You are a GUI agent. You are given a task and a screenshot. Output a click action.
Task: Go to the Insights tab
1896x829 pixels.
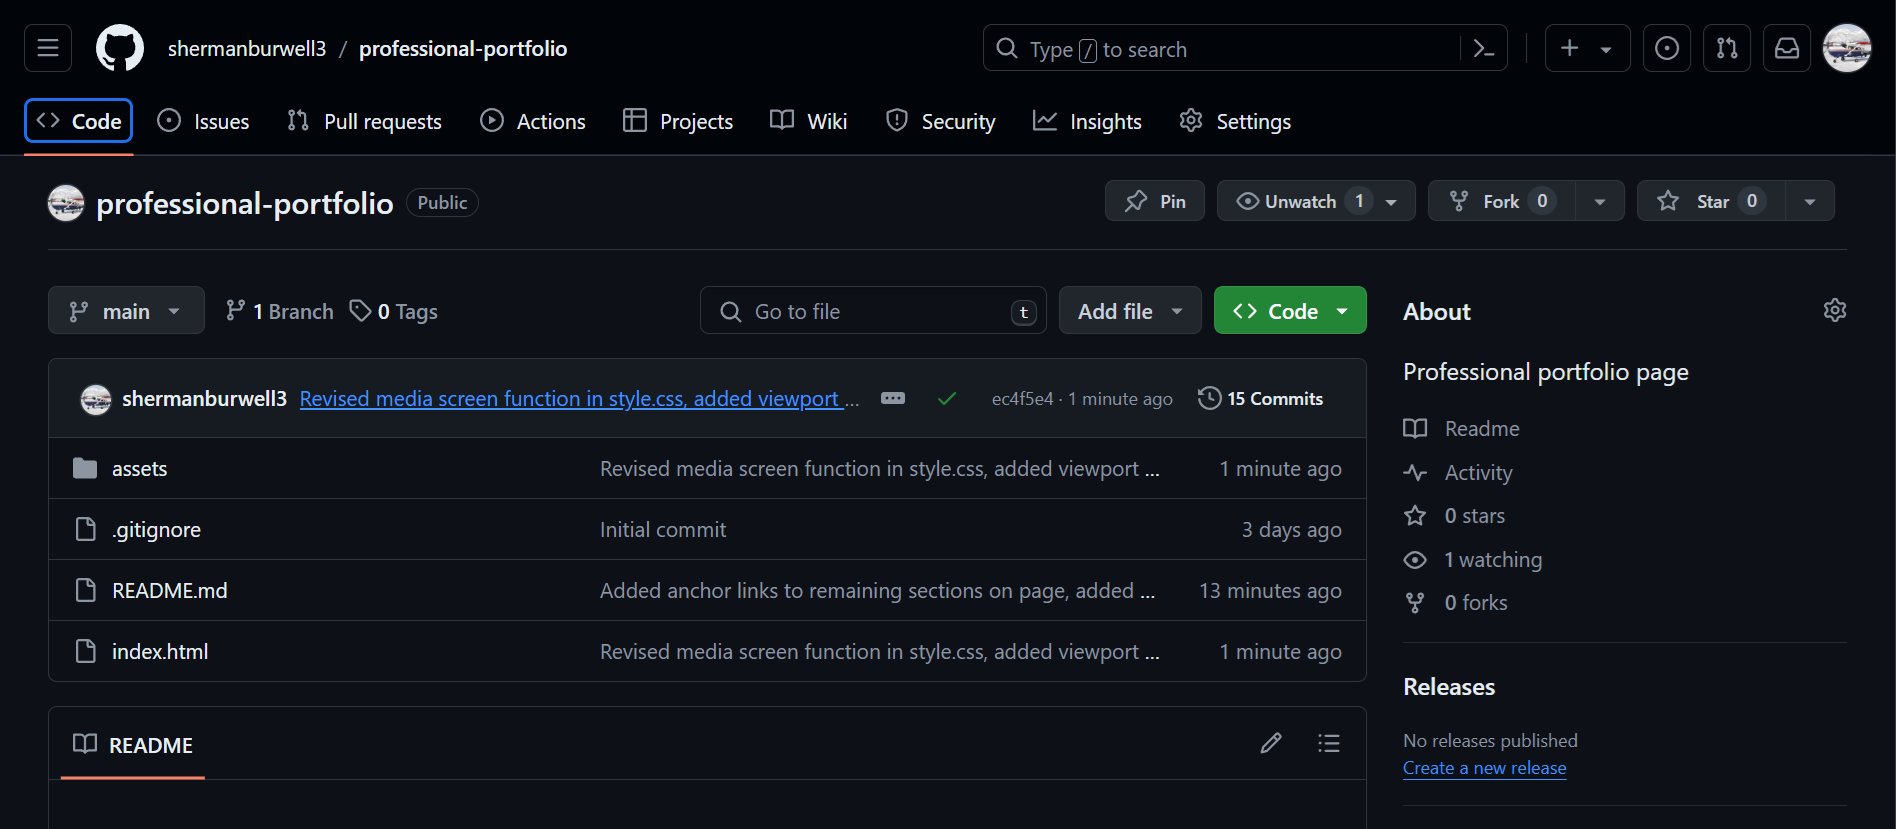1088,121
